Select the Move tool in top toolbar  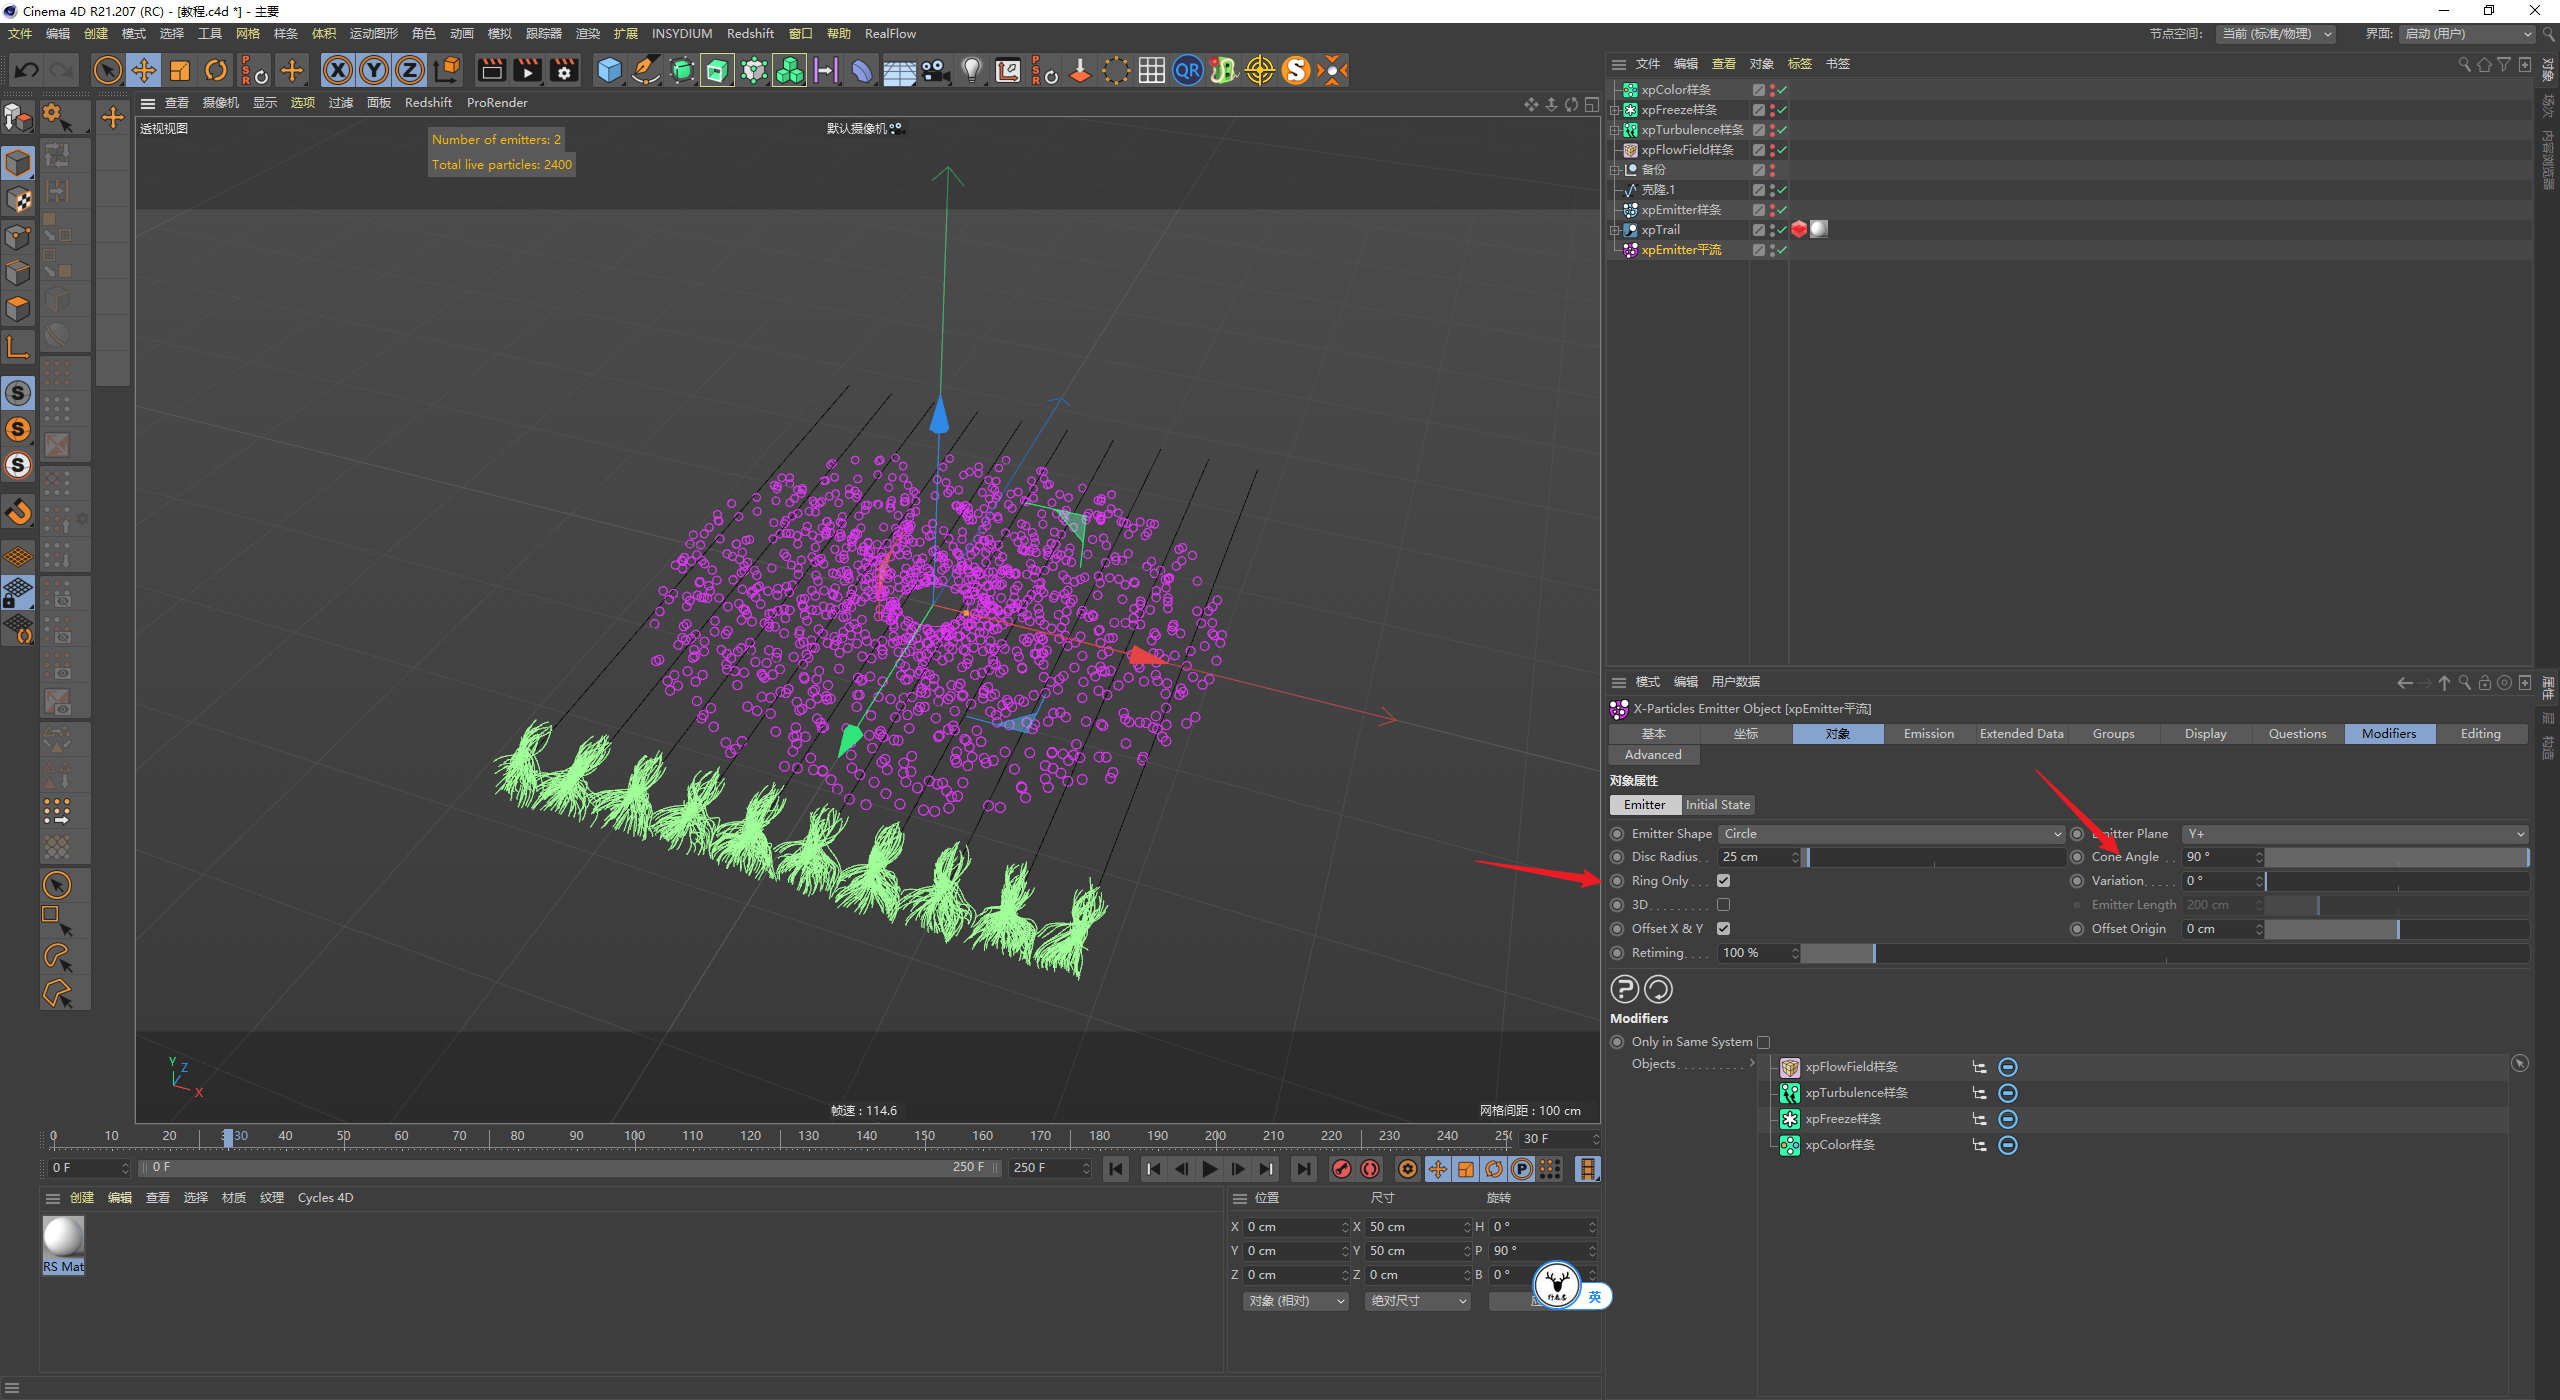144,70
